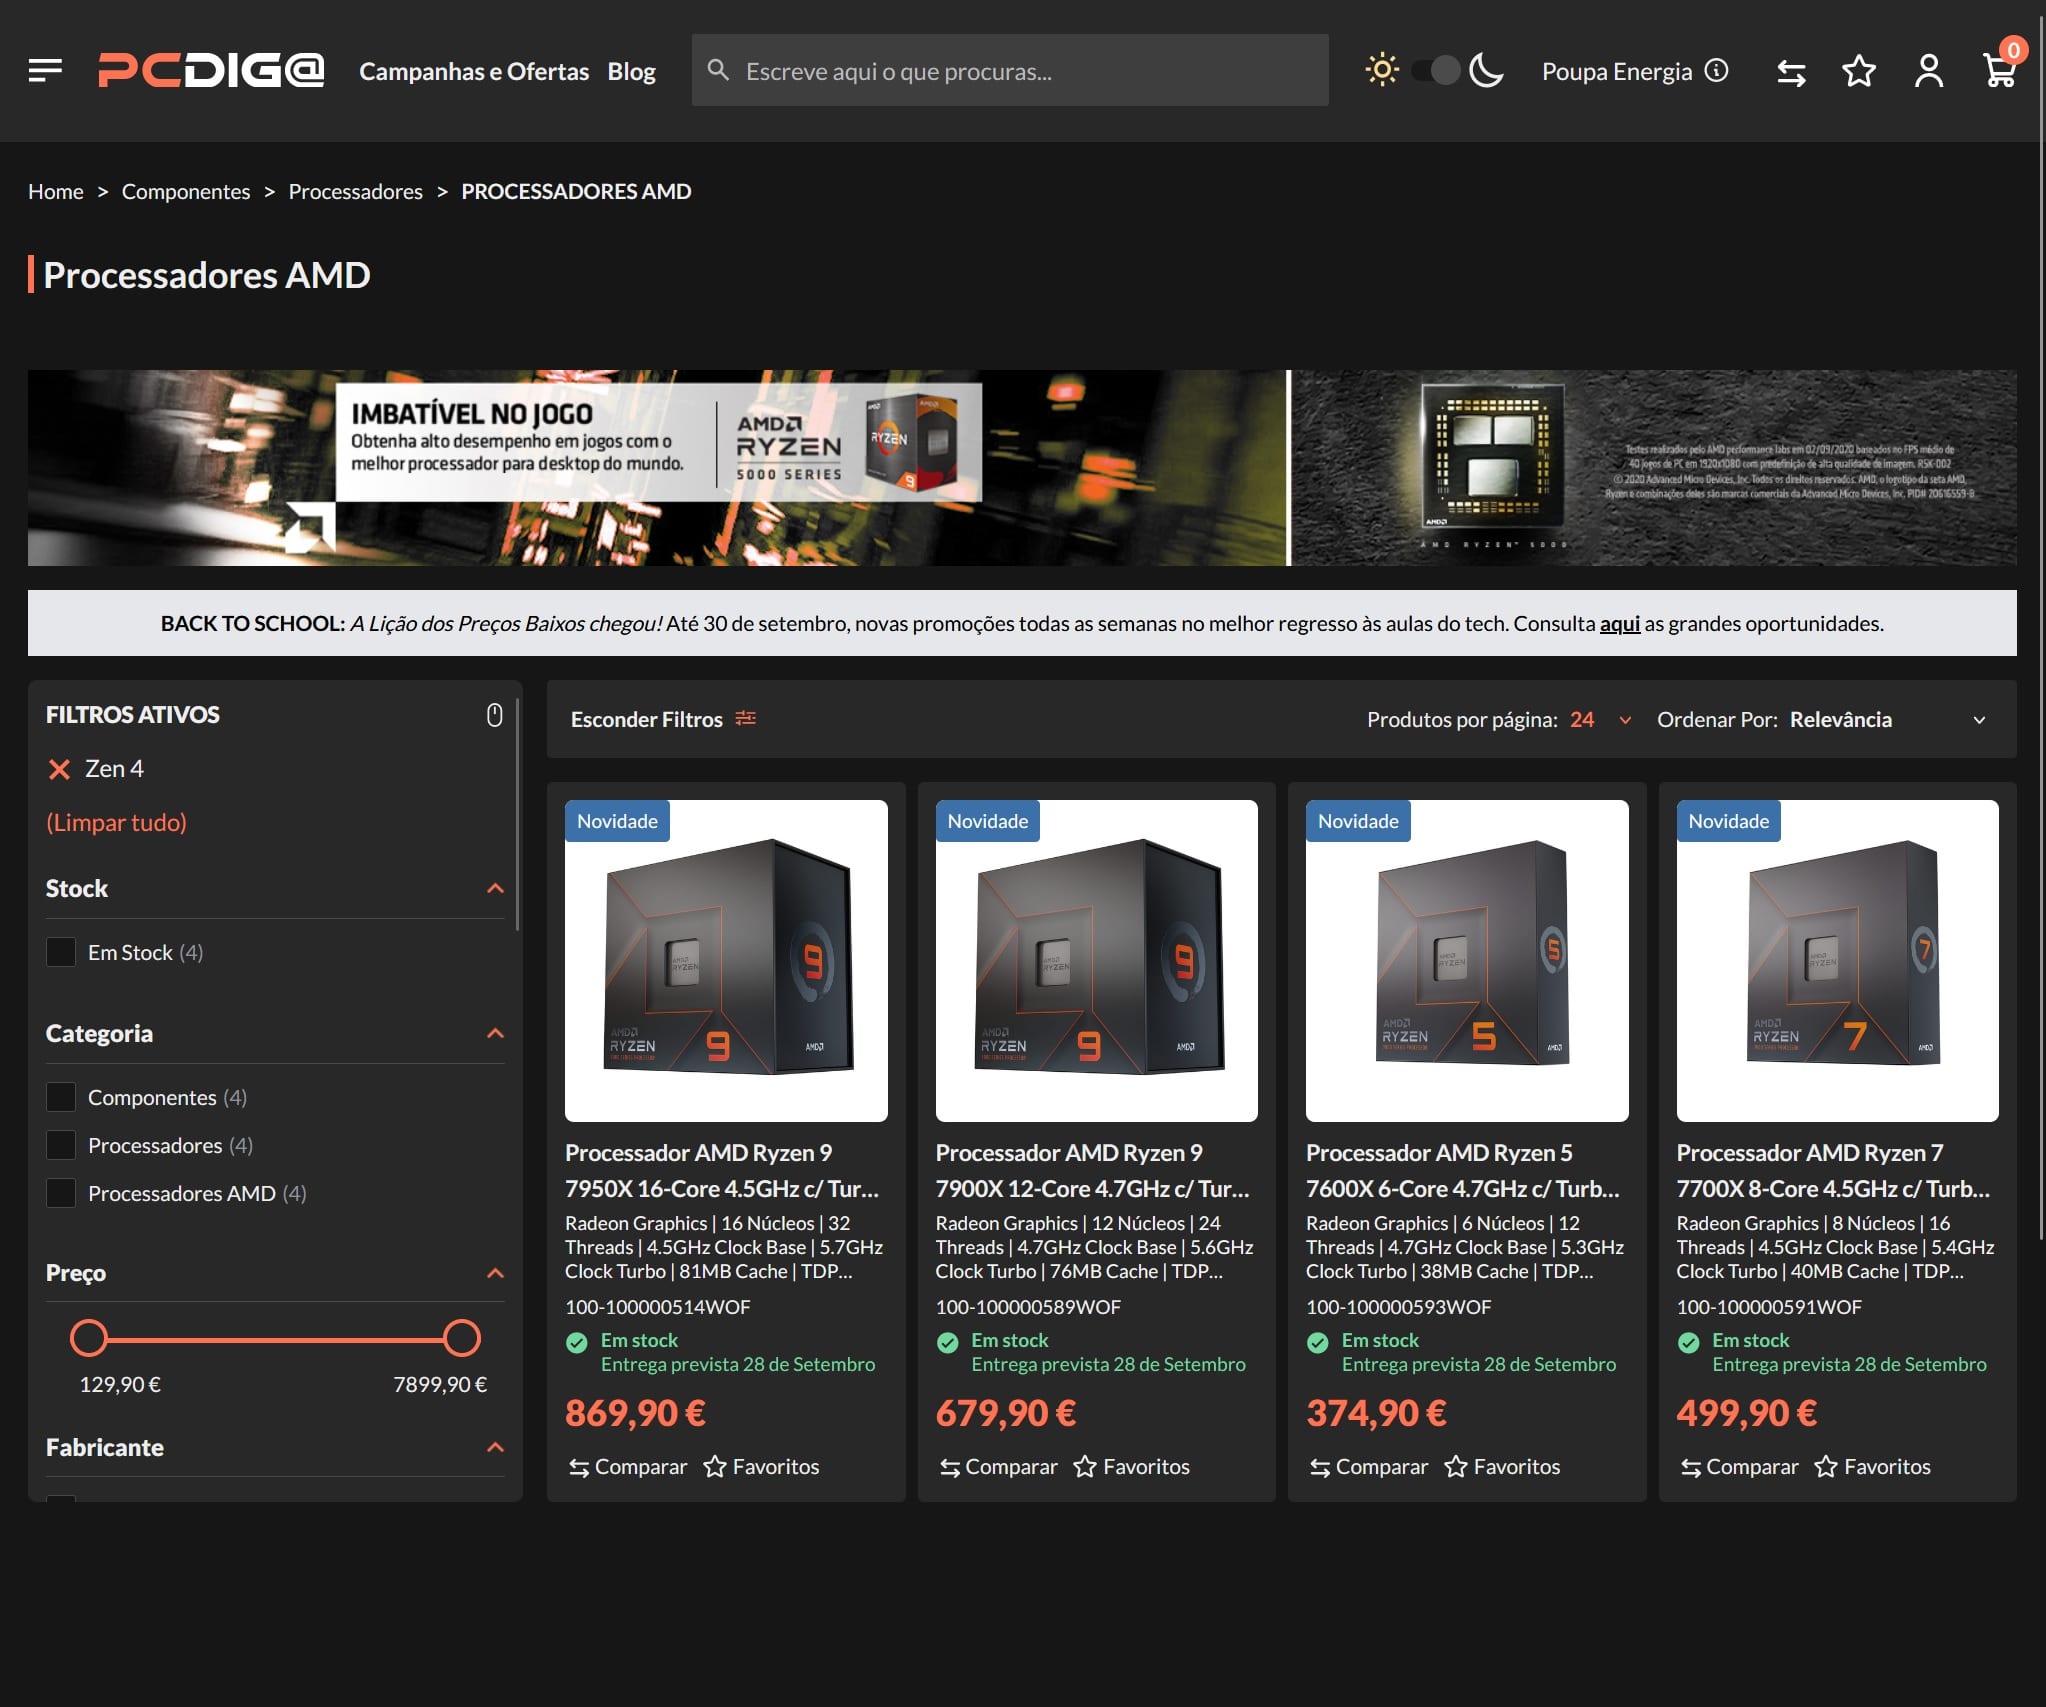
Task: Click the search input field
Action: click(x=1010, y=71)
